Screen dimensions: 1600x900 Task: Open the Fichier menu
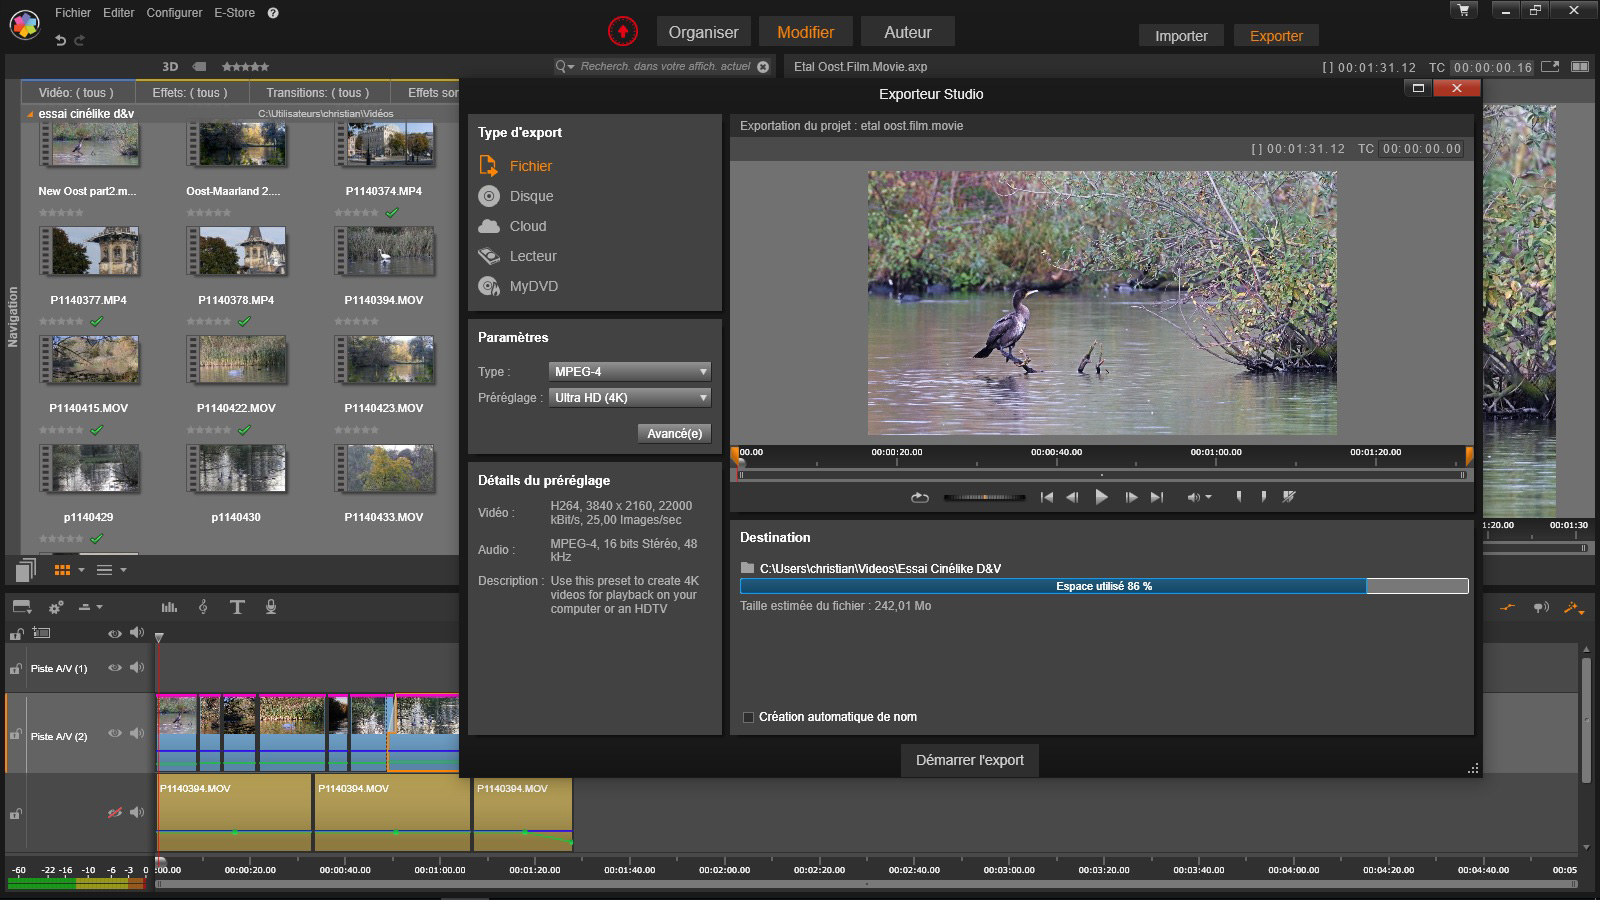click(73, 13)
